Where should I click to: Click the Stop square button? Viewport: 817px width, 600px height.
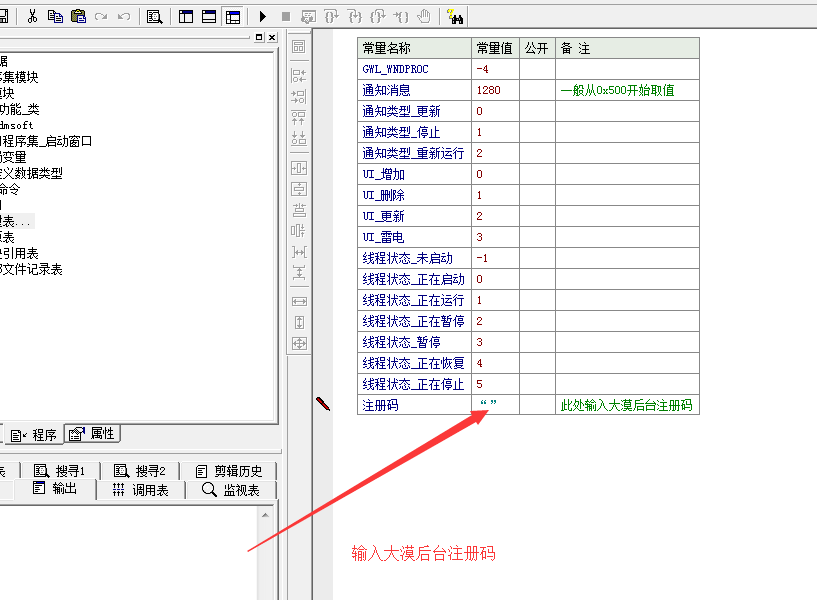pyautogui.click(x=286, y=17)
